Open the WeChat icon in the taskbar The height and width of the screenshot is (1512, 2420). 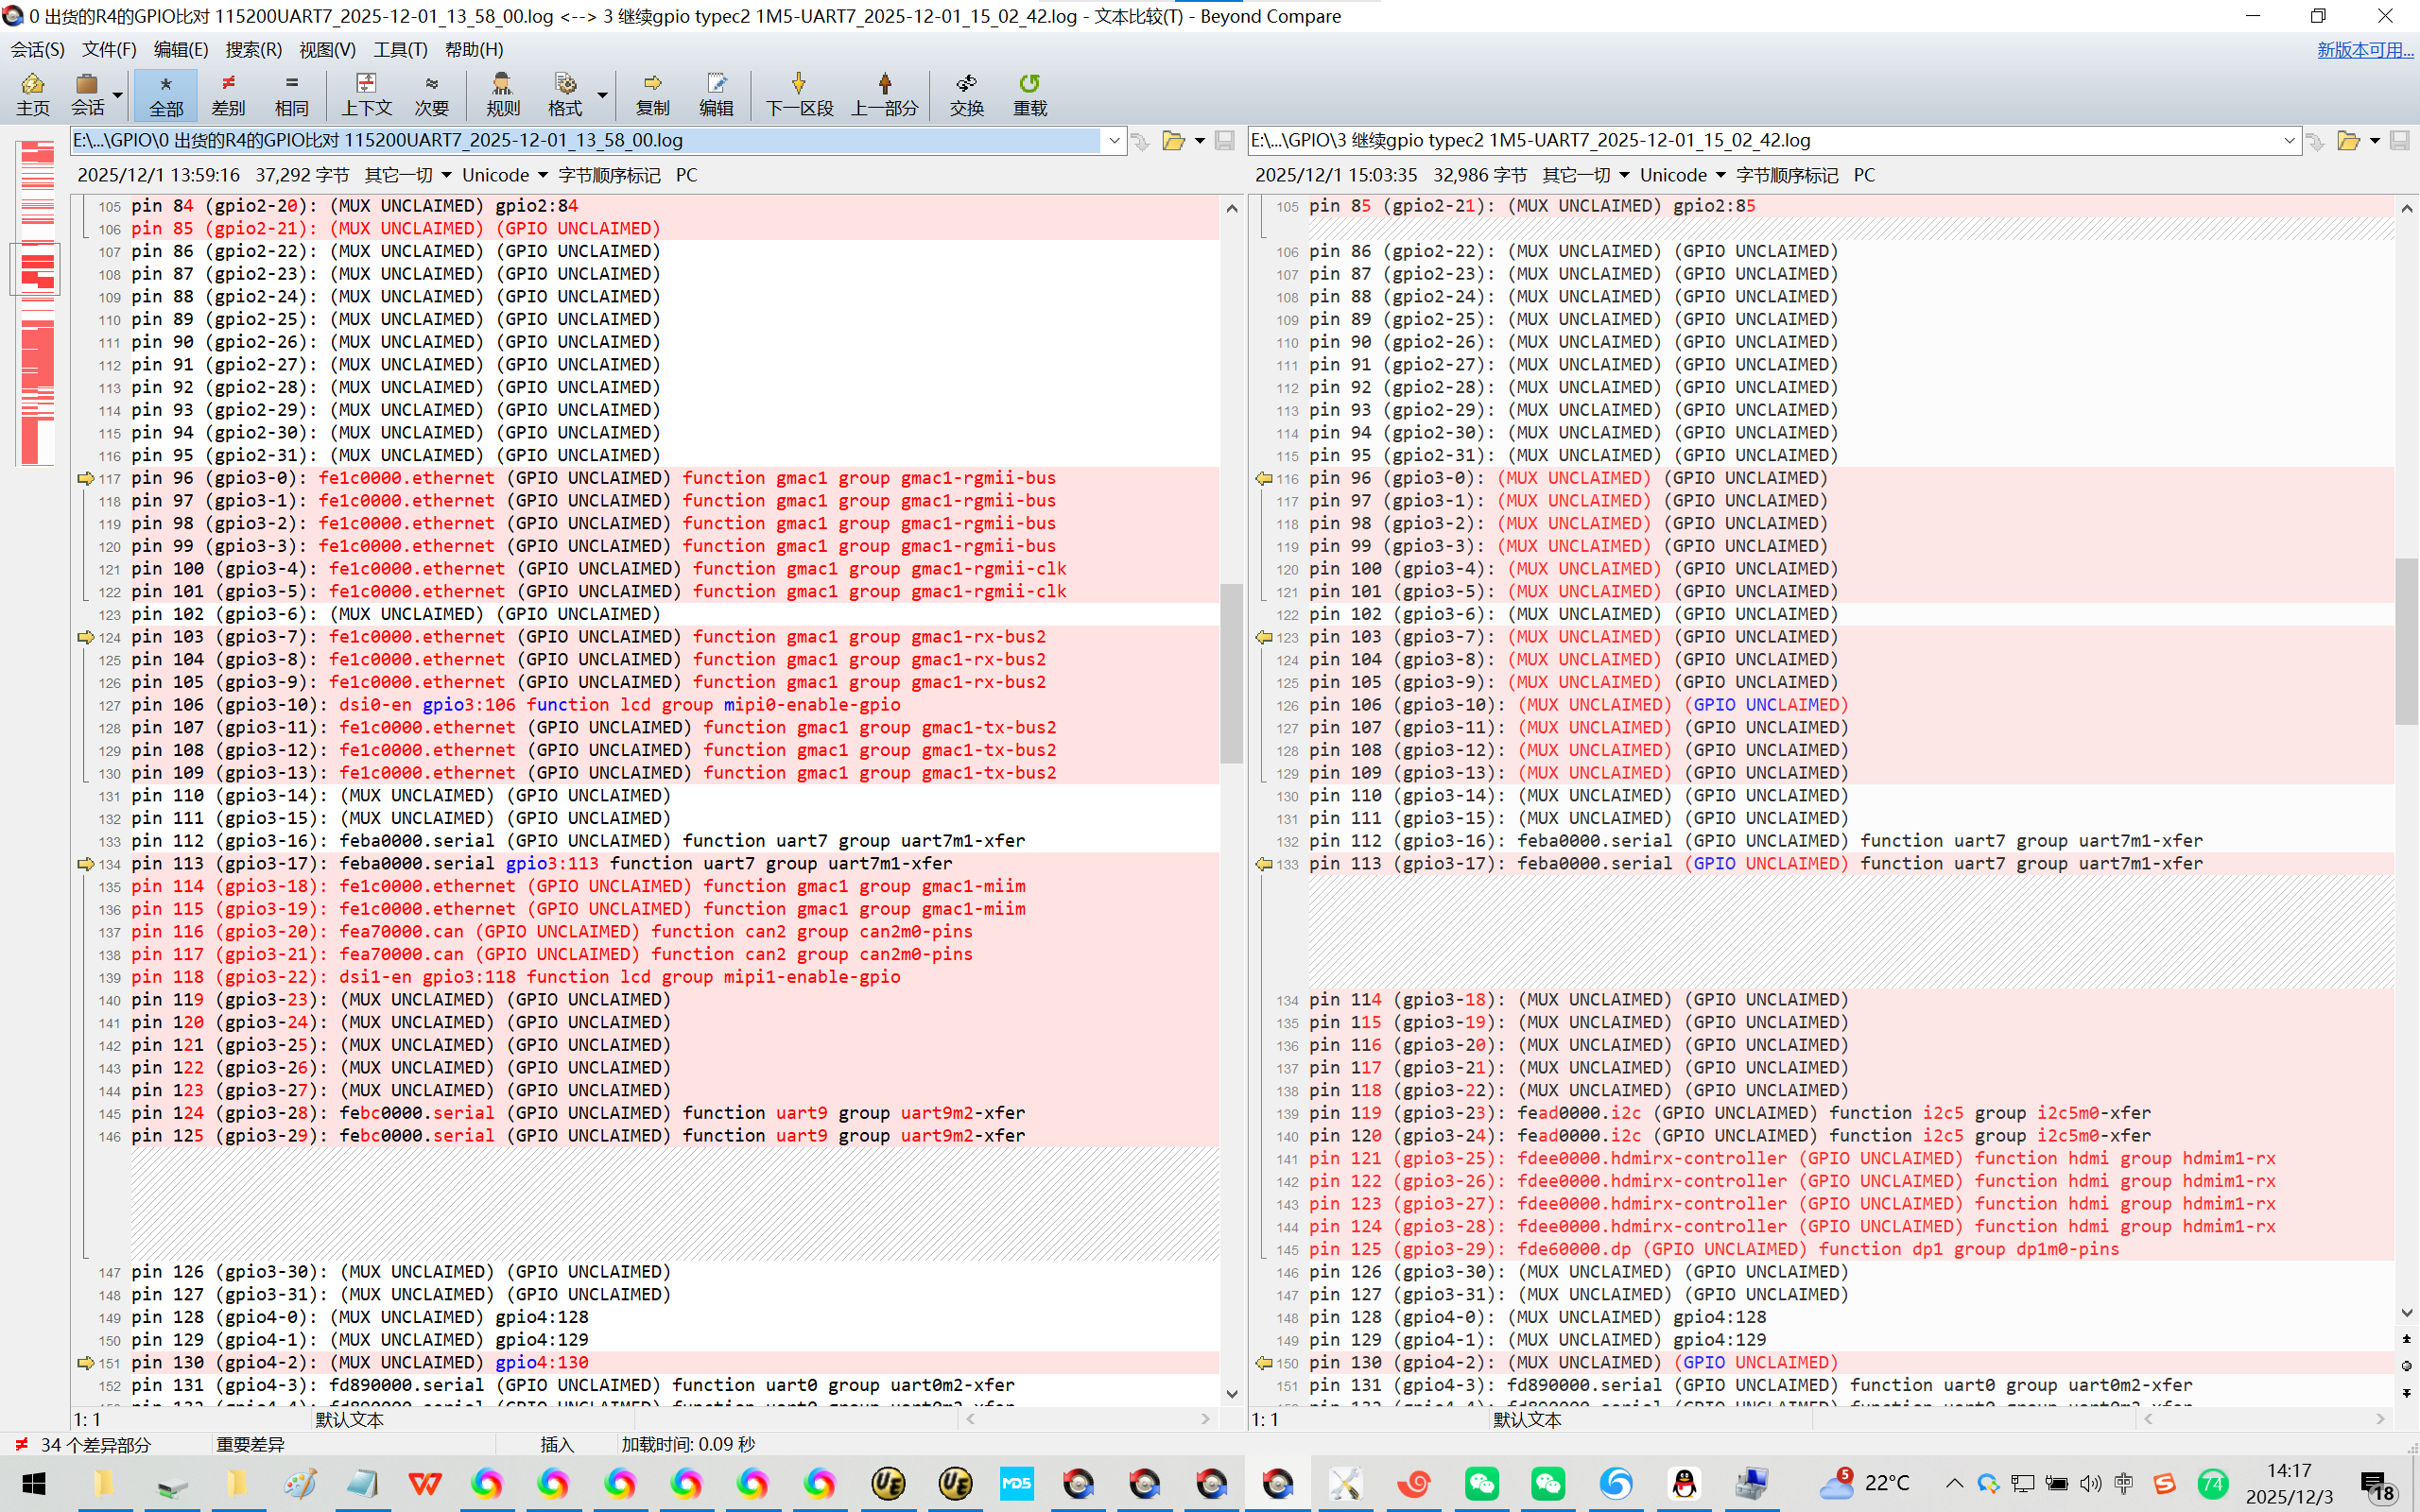1481,1482
